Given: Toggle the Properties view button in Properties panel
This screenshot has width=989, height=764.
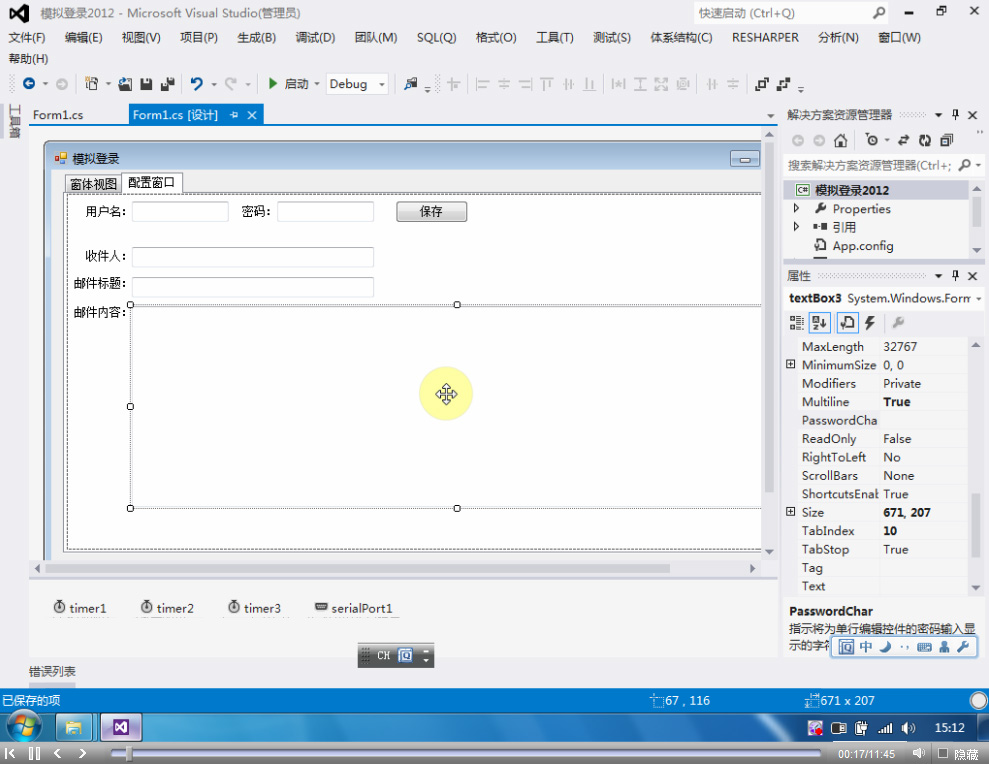Looking at the screenshot, I should [x=846, y=323].
